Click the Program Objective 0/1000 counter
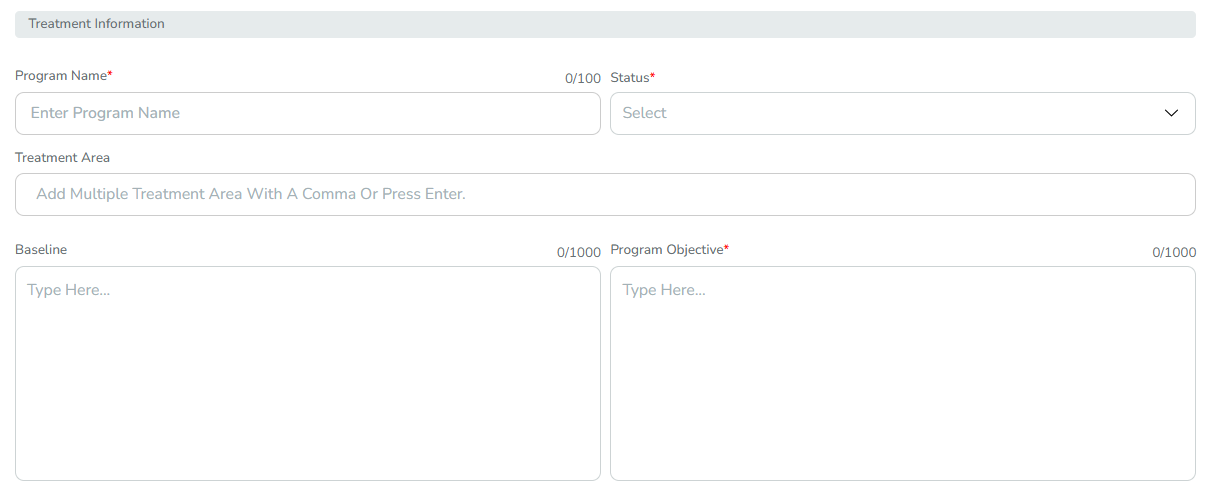 (x=1174, y=253)
